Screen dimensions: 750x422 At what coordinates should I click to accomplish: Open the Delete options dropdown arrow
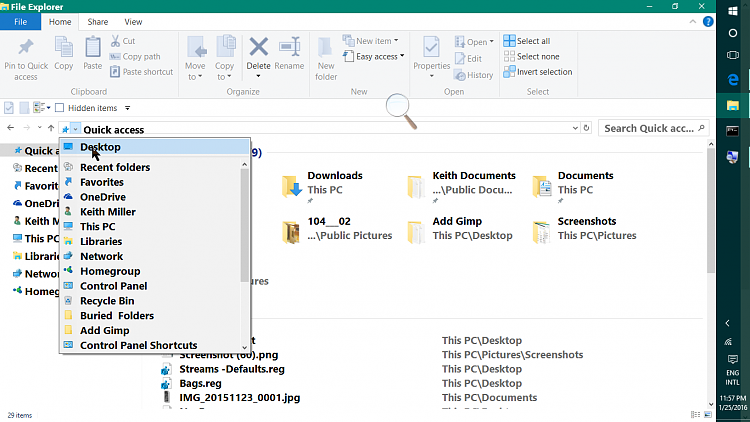[x=258, y=77]
